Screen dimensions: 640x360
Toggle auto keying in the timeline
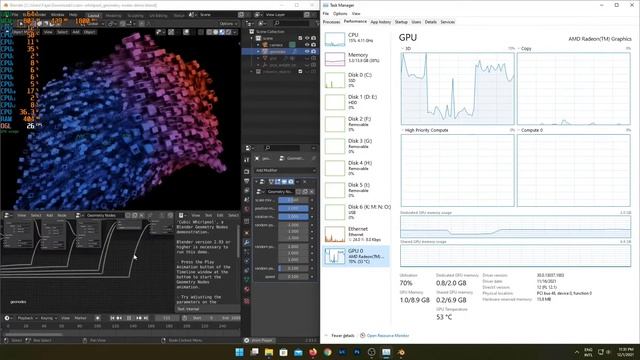[x=97, y=318]
